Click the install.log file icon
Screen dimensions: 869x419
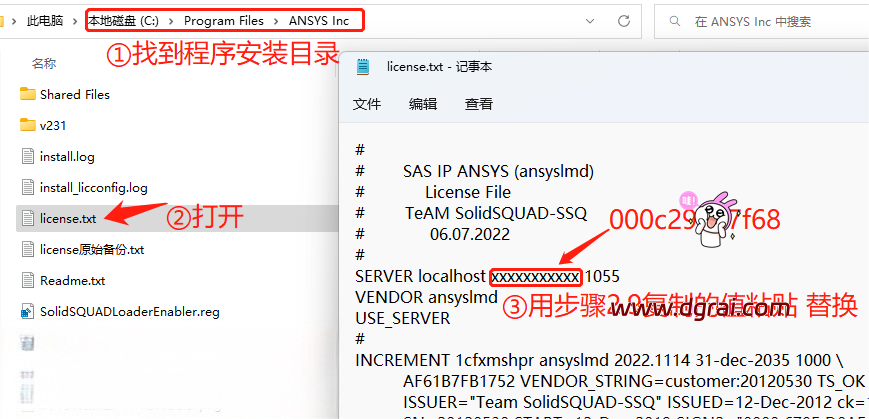click(28, 156)
